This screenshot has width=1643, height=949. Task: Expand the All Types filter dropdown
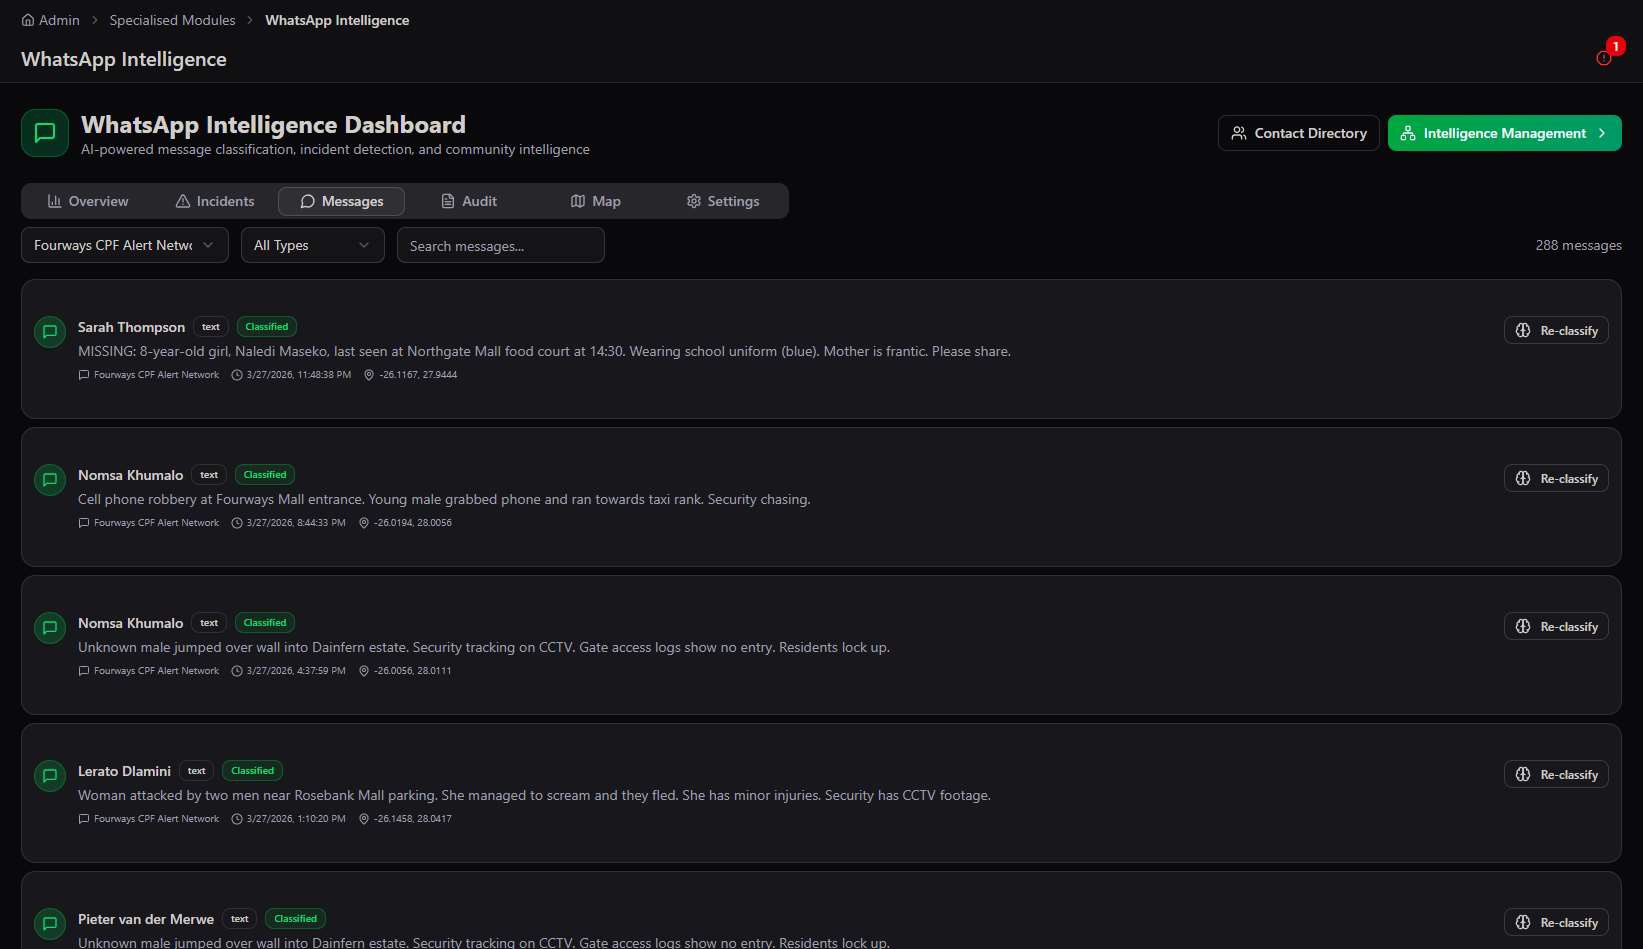click(313, 245)
